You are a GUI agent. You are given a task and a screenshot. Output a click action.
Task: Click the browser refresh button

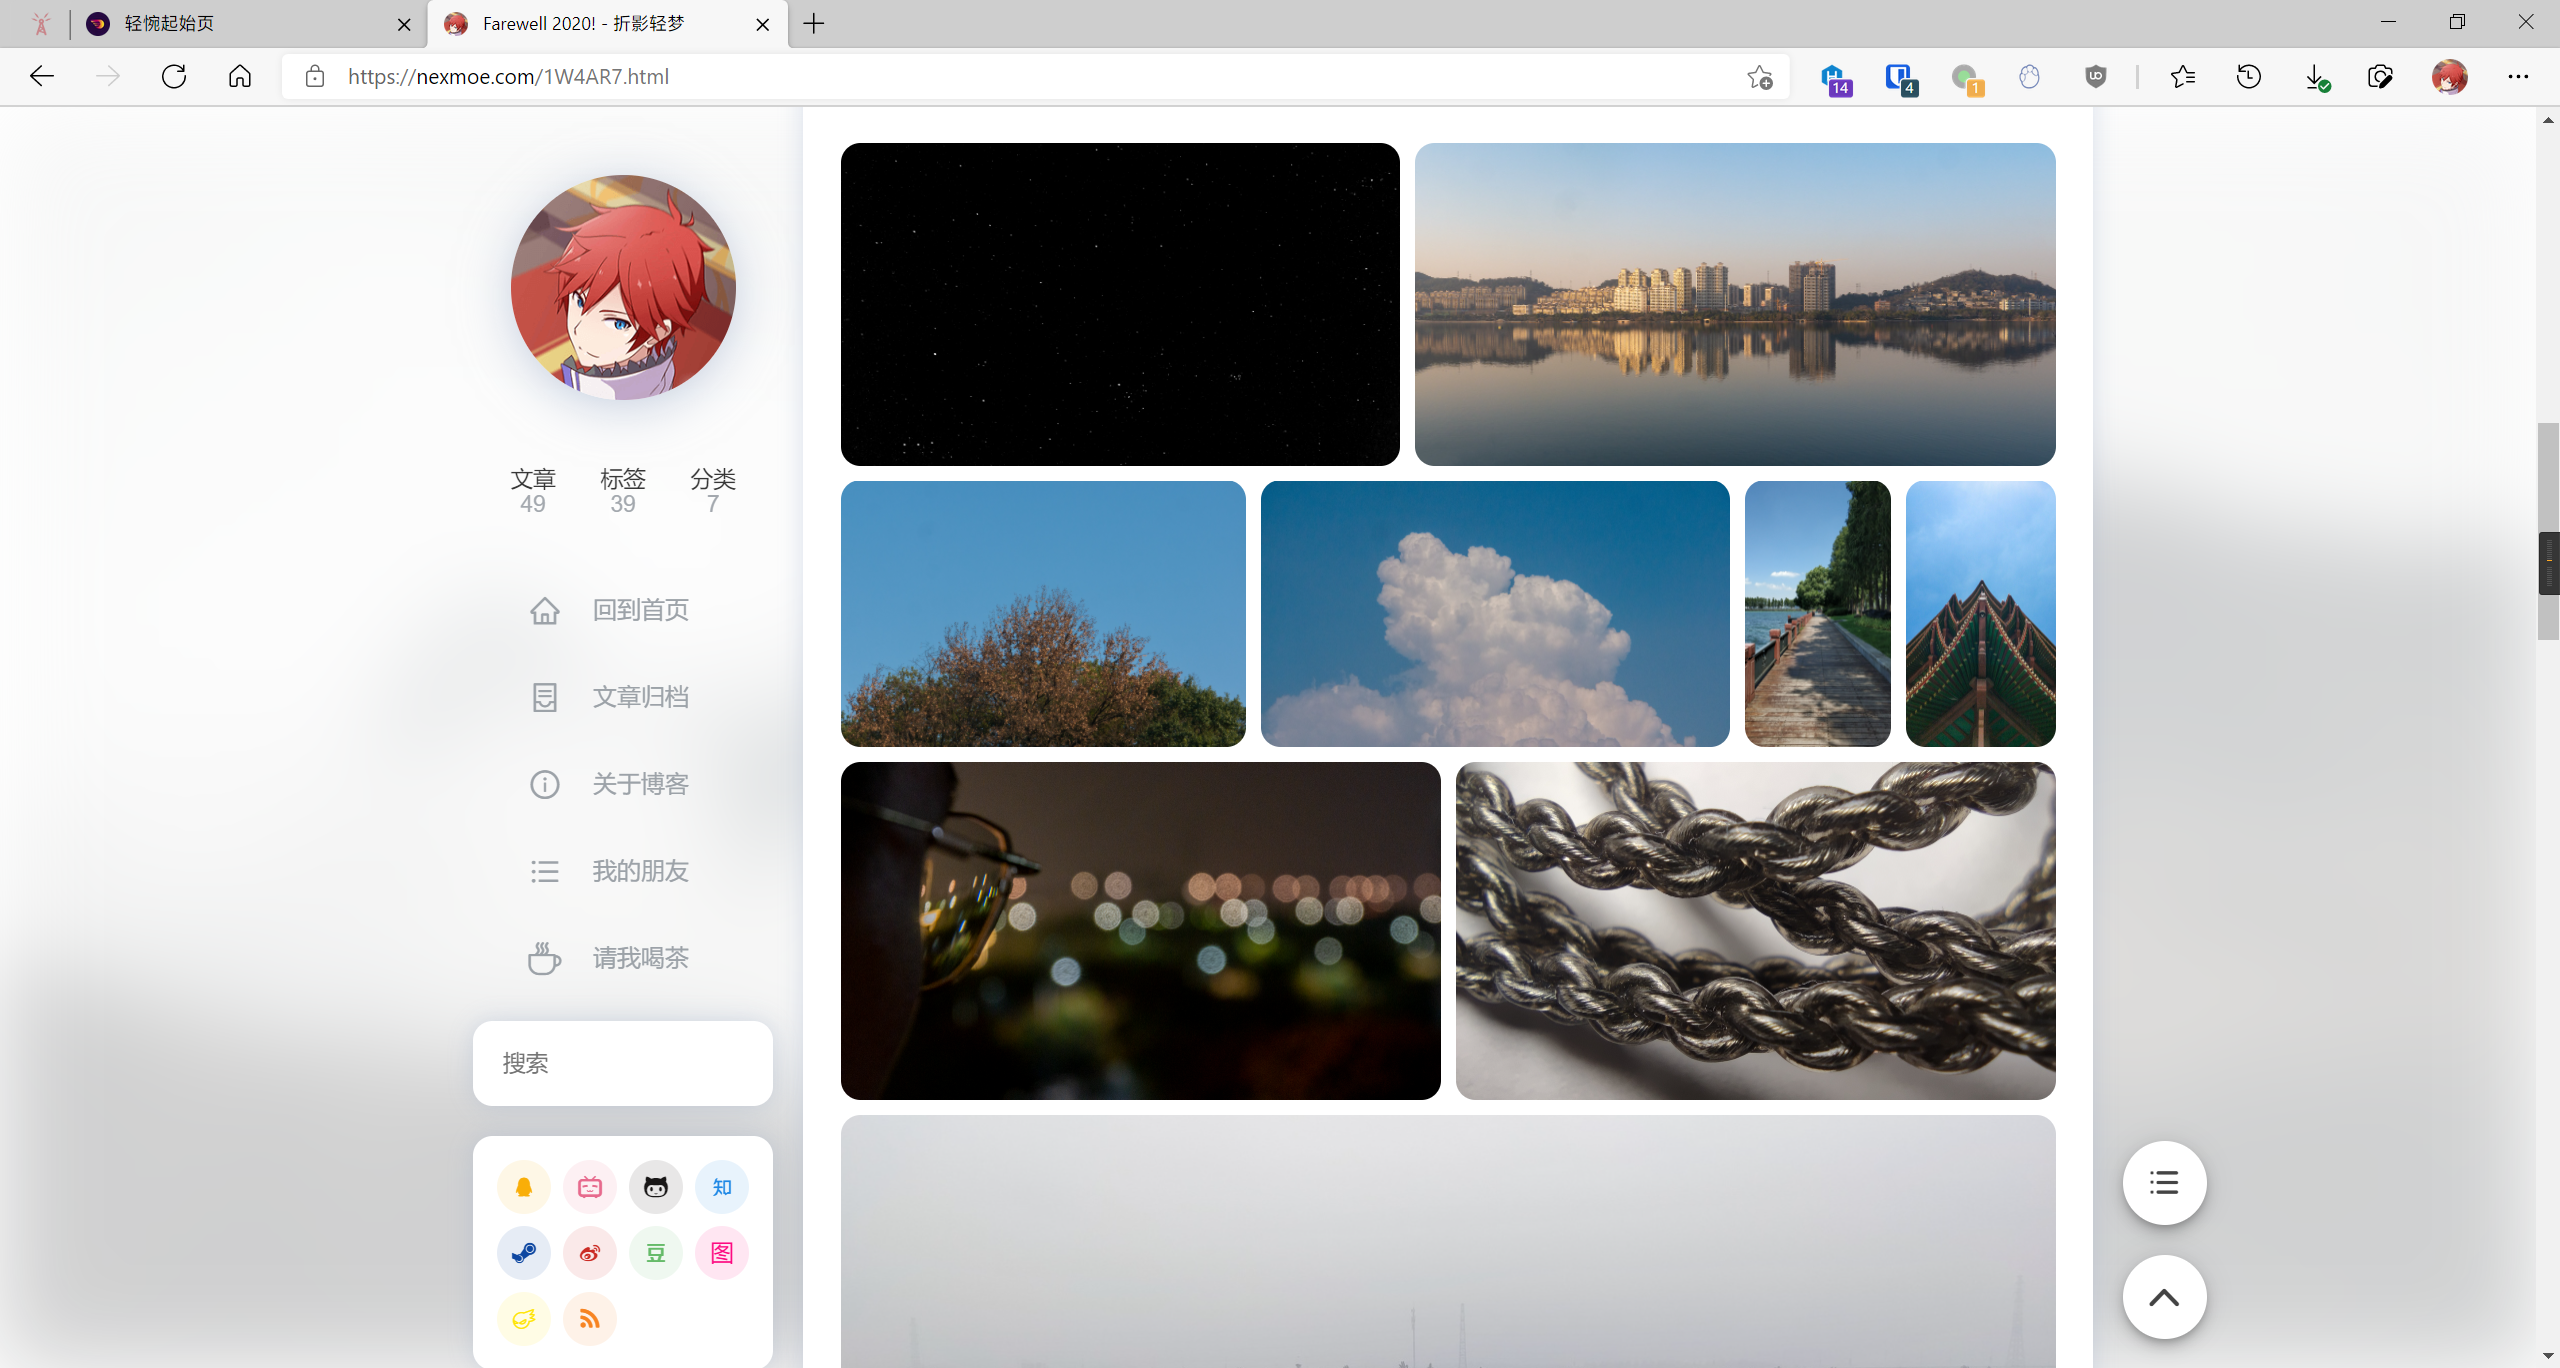coord(174,76)
